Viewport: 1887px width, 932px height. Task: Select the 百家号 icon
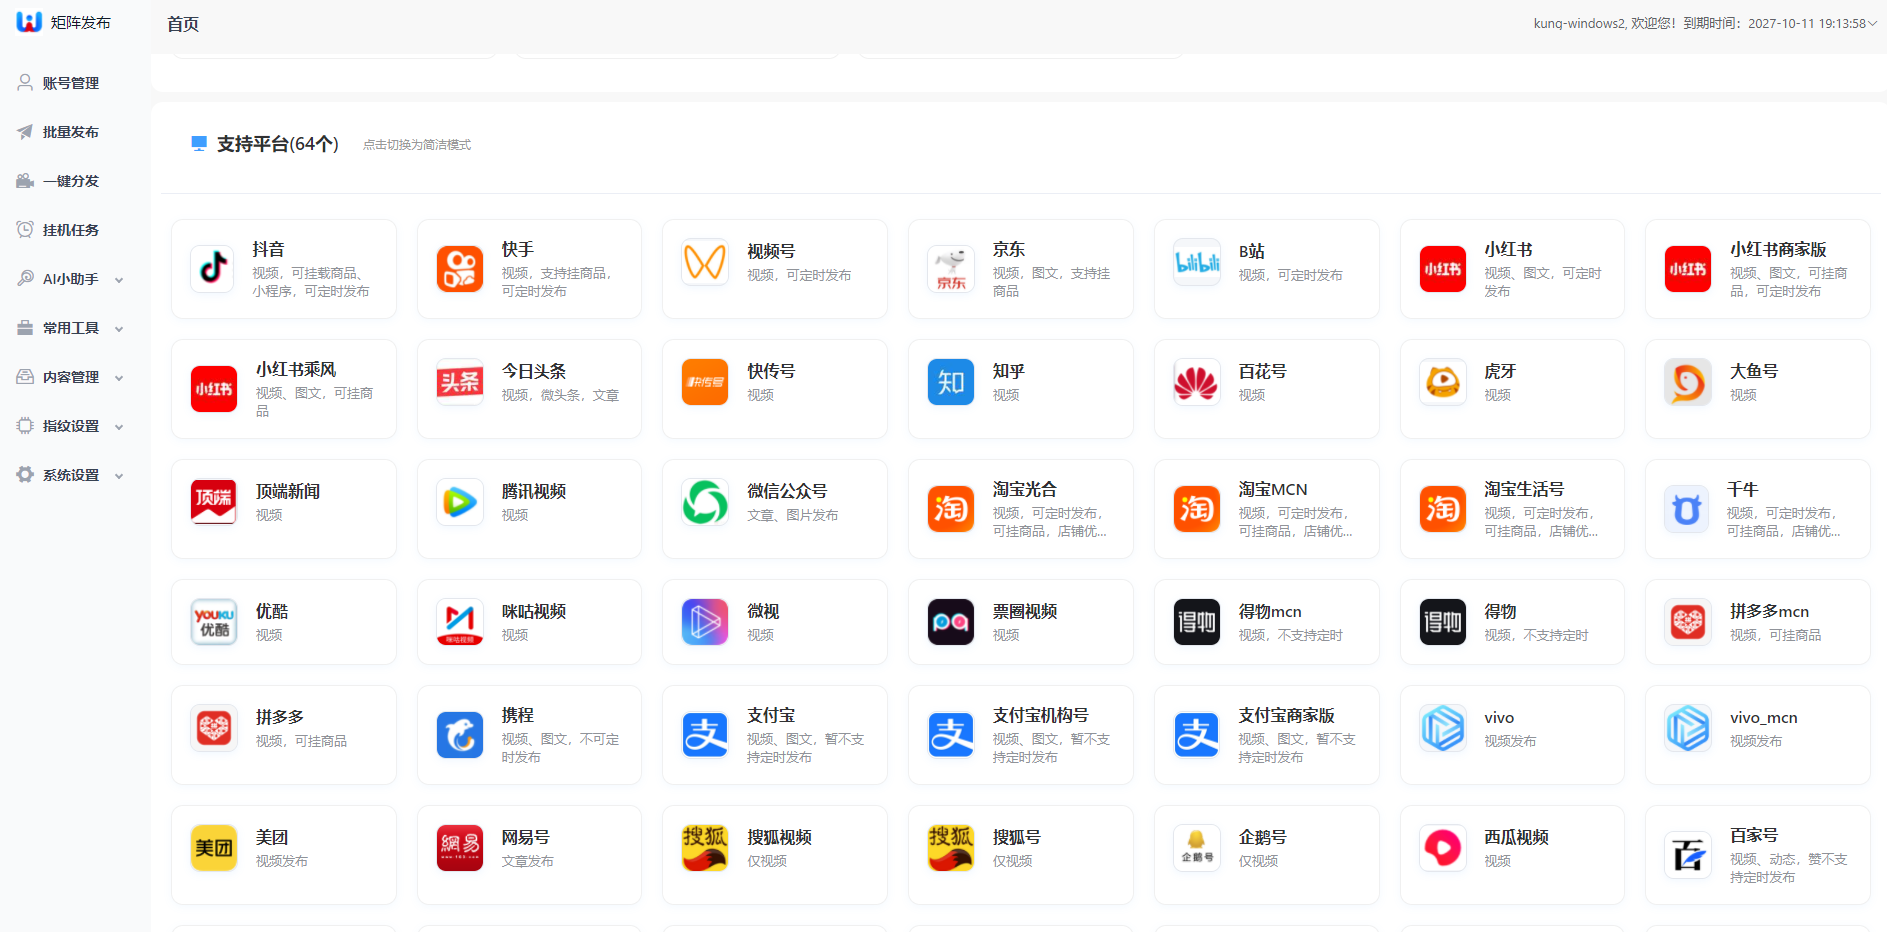pos(1688,855)
